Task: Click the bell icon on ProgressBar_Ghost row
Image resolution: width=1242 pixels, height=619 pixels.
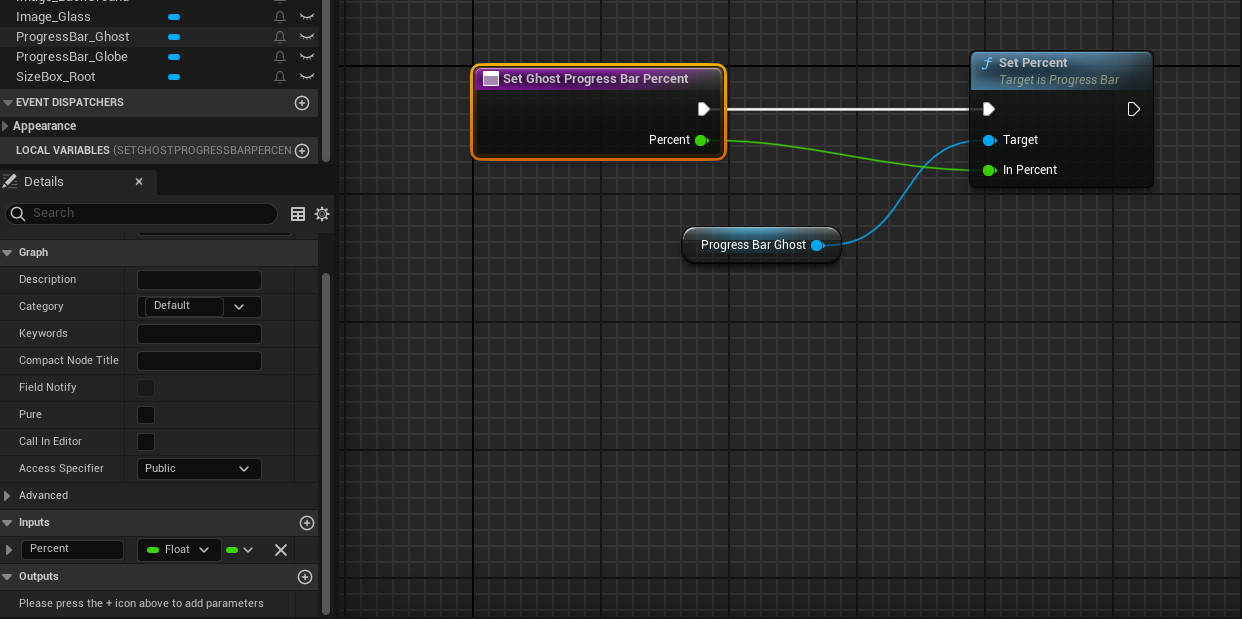Action: (280, 37)
